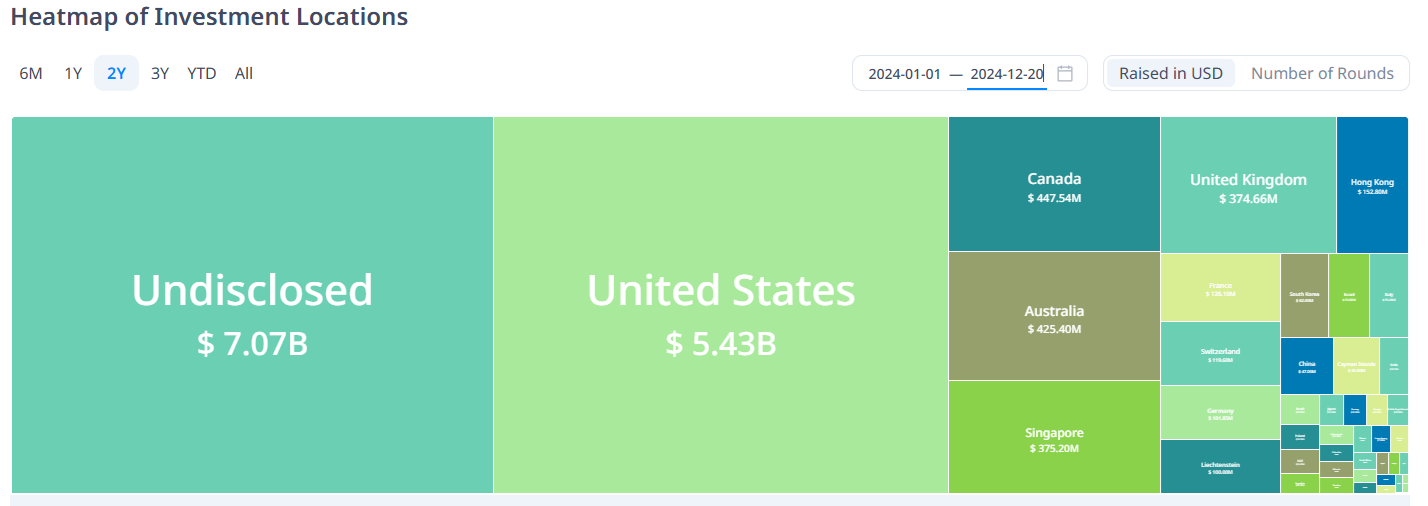This screenshot has width=1428, height=506.
Task: Click the end date 2024-12-20 field
Action: pos(1006,73)
